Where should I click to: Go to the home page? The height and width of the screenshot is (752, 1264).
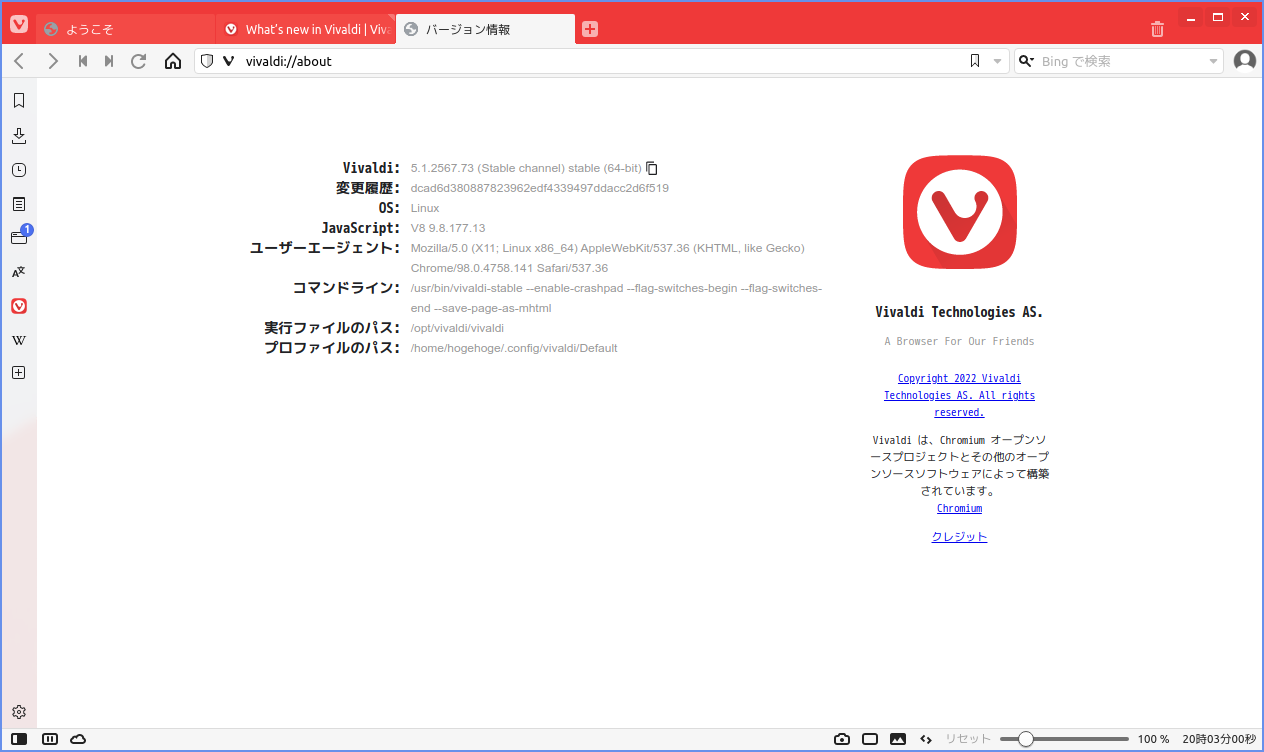tap(173, 61)
